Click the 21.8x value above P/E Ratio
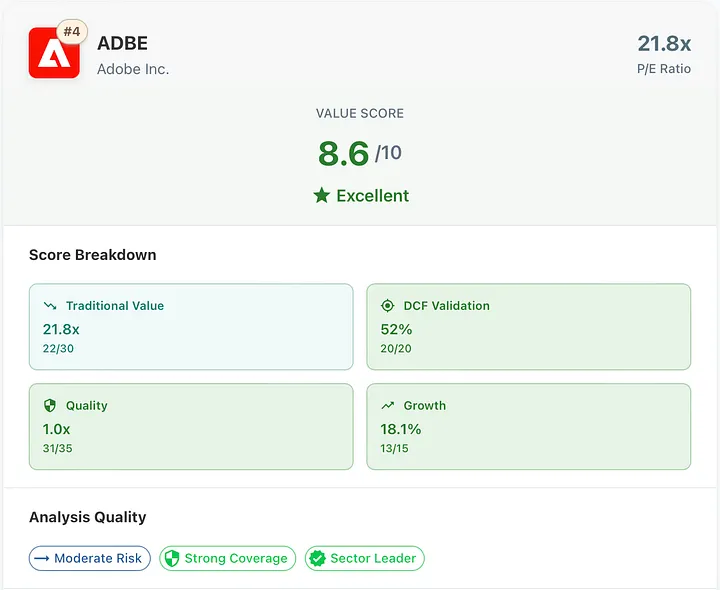Screen dimensions: 720x590 (664, 44)
